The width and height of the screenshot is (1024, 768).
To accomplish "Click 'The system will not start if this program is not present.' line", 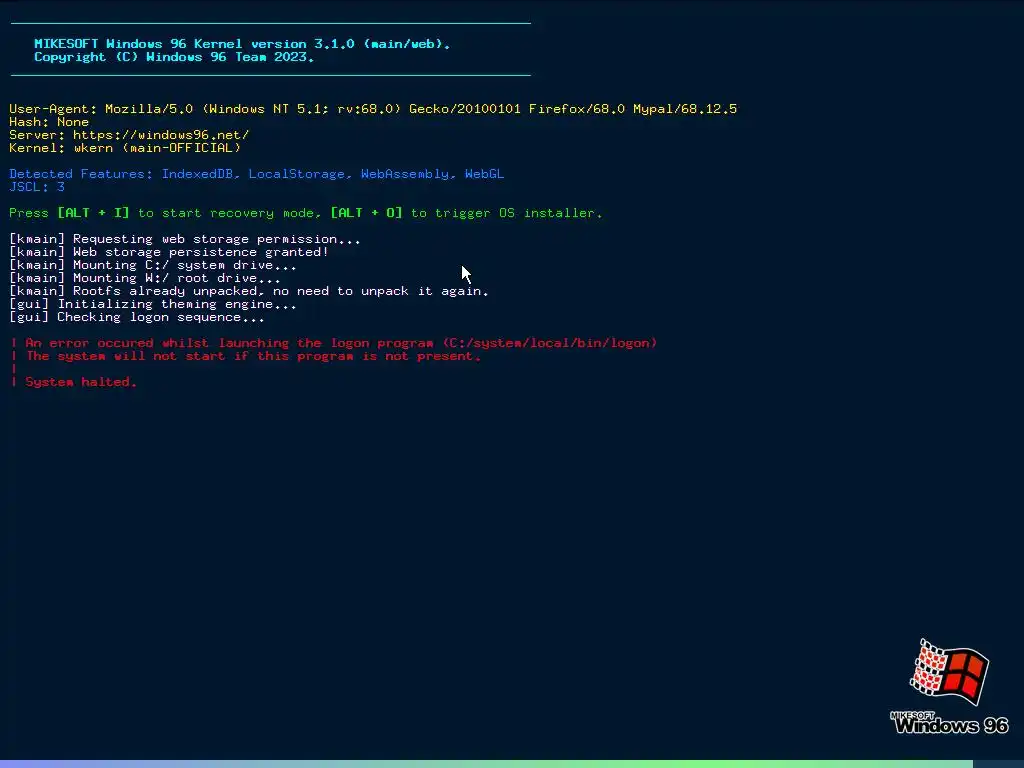I will [246, 356].
